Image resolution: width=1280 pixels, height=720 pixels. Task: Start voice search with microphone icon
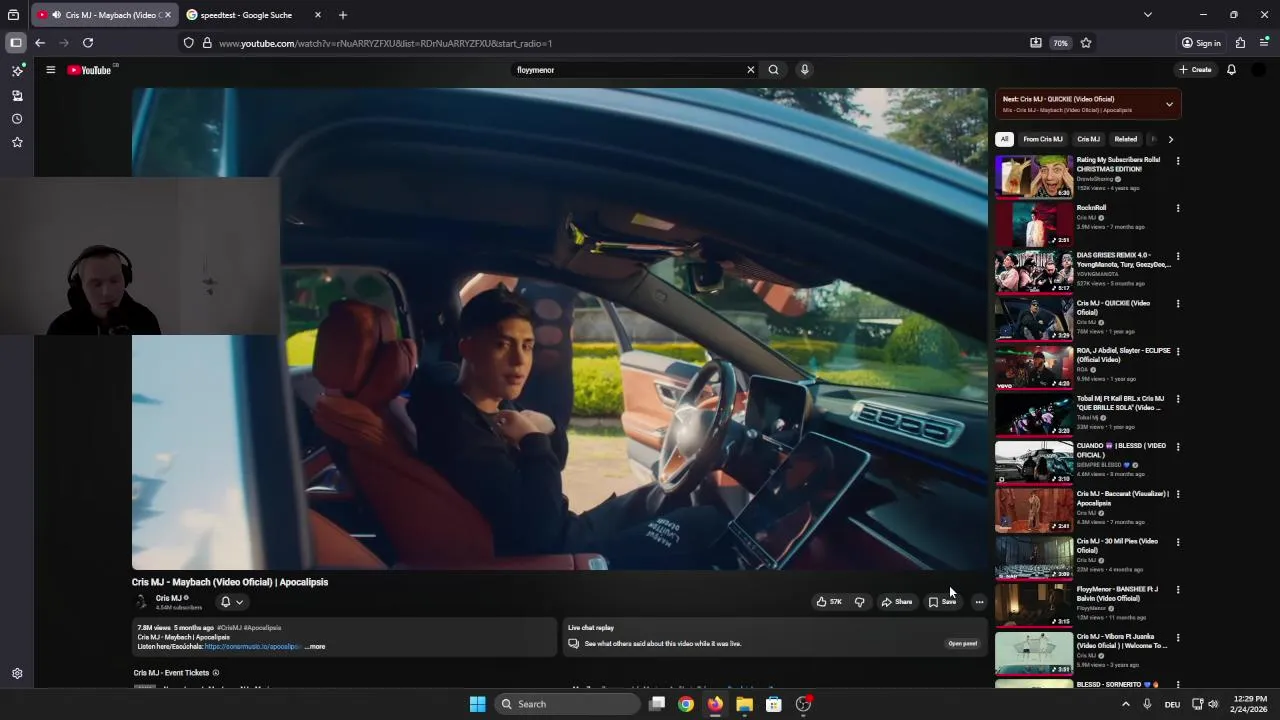[804, 70]
